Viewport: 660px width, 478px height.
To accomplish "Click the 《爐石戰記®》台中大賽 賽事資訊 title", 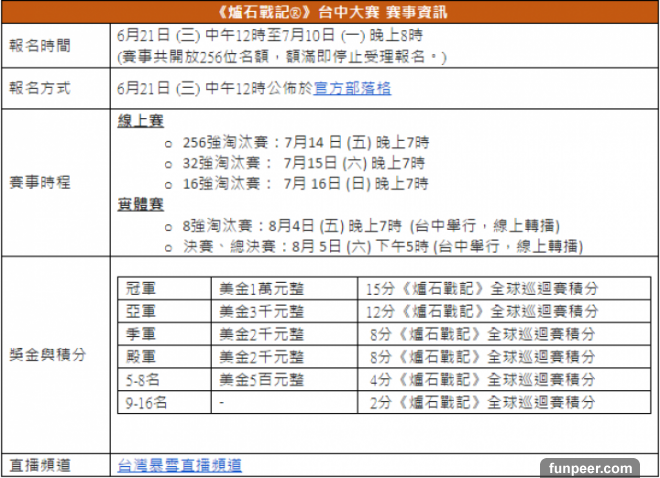I will (330, 11).
